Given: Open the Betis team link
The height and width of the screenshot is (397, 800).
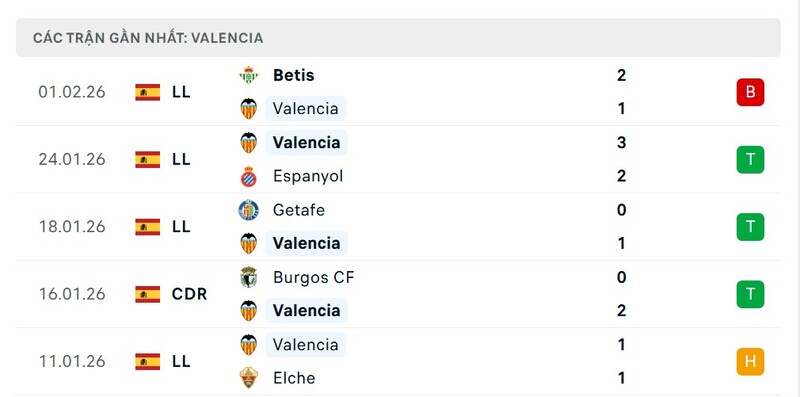Looking at the screenshot, I should coord(293,75).
